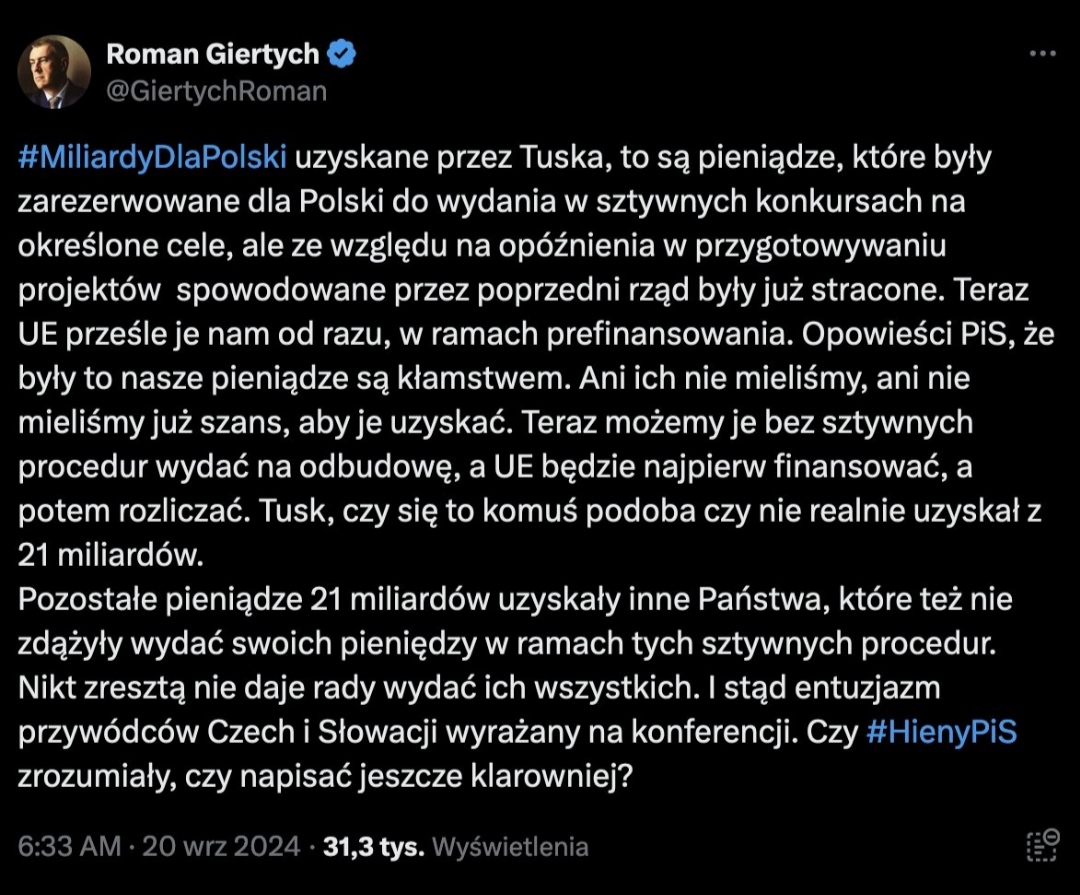
Task: Click the standalone line '21 miliardów.'
Action: click(x=99, y=554)
